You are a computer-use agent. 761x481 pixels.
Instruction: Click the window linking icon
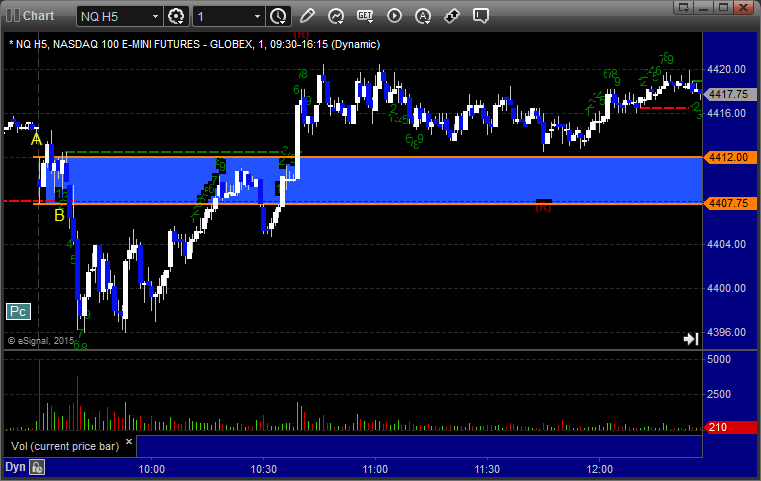click(452, 16)
